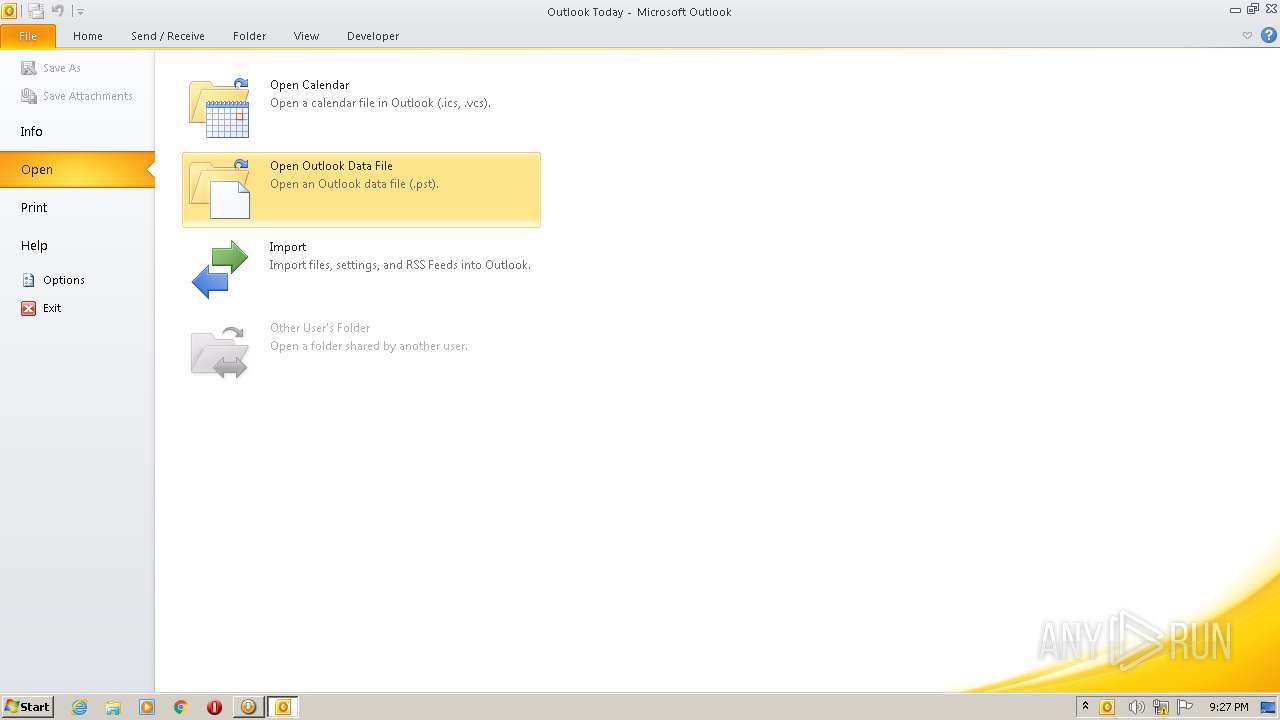Viewport: 1280px width, 720px height.
Task: Click the volume speaker tray icon
Action: click(x=1136, y=707)
